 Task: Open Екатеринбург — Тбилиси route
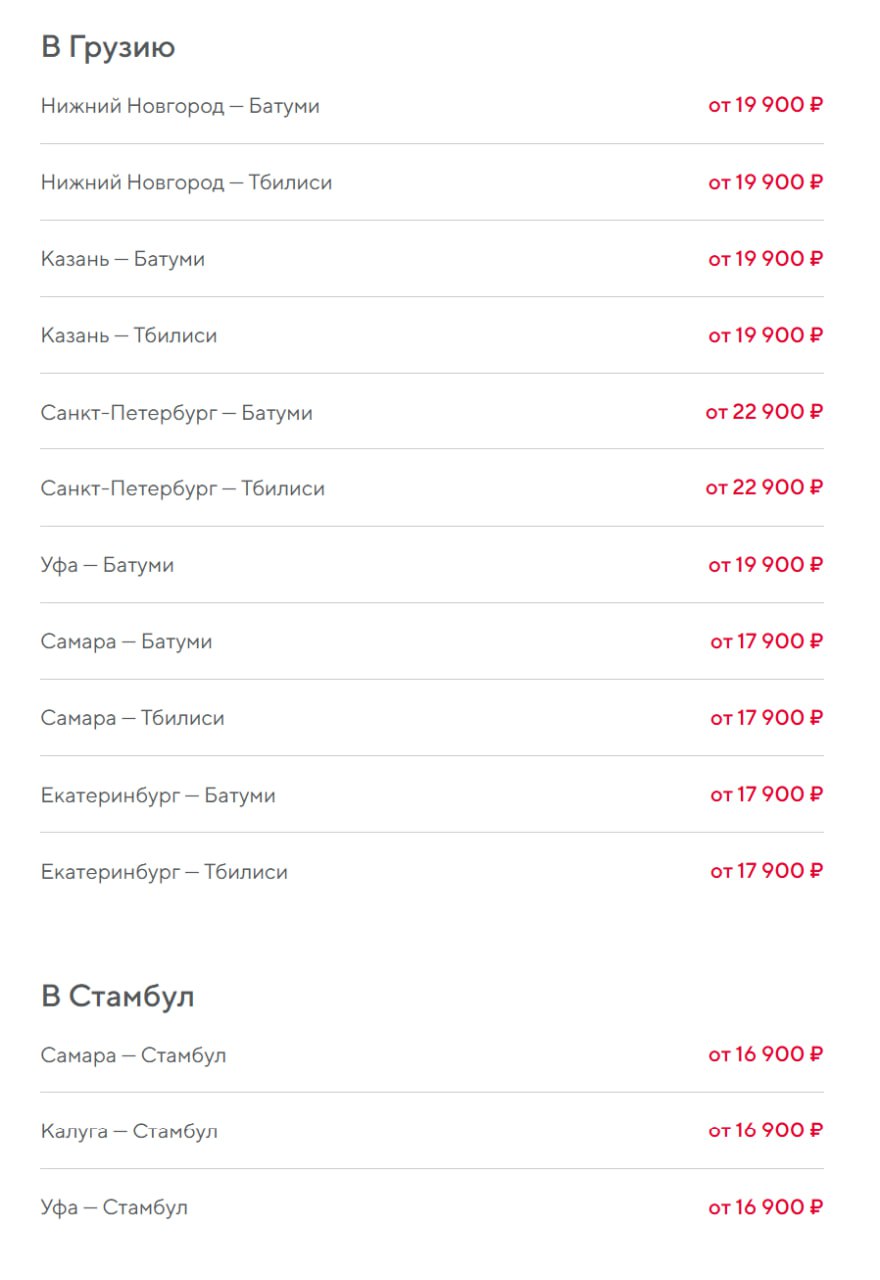(x=164, y=872)
